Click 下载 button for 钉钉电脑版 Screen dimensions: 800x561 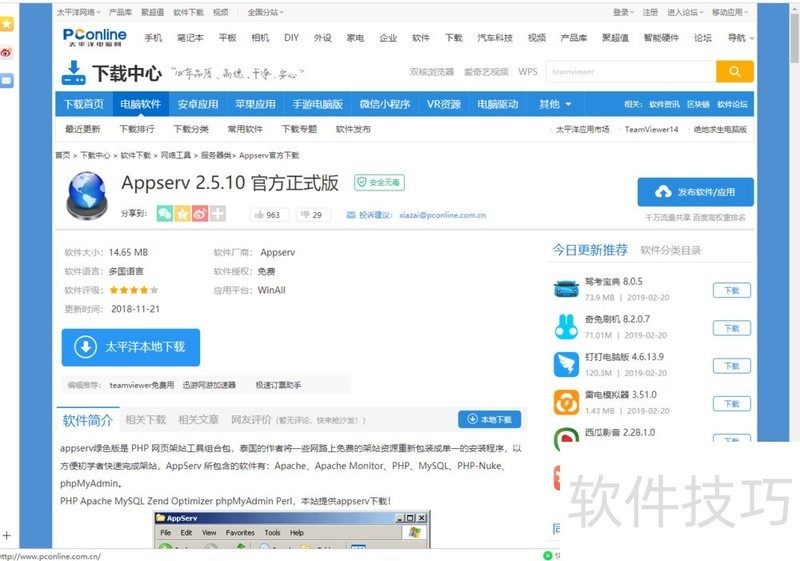click(732, 366)
